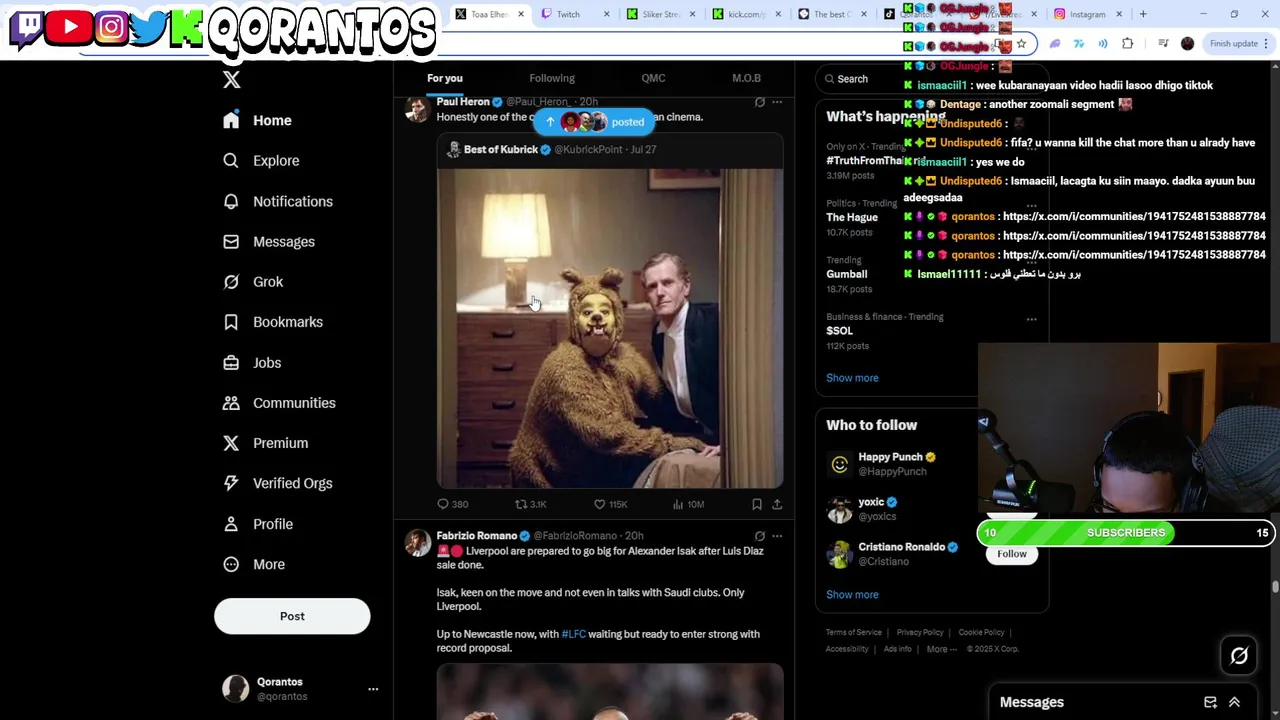
Task: Reply to the Paul Heron post
Action: (452, 504)
